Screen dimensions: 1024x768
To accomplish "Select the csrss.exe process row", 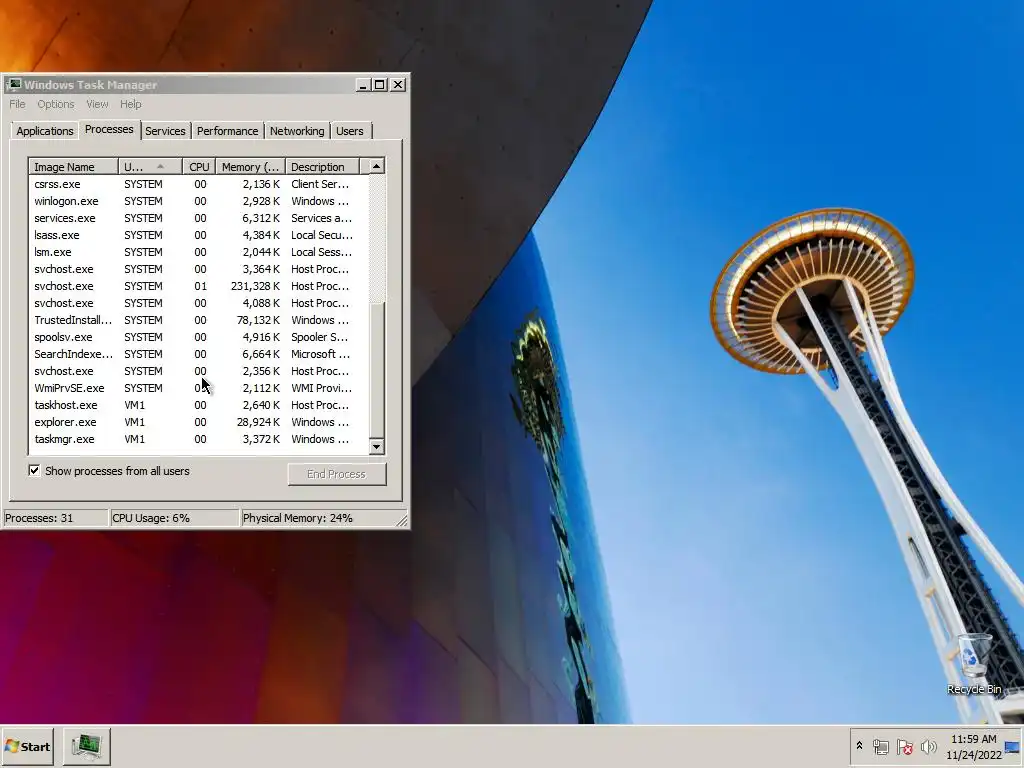I will [x=199, y=184].
